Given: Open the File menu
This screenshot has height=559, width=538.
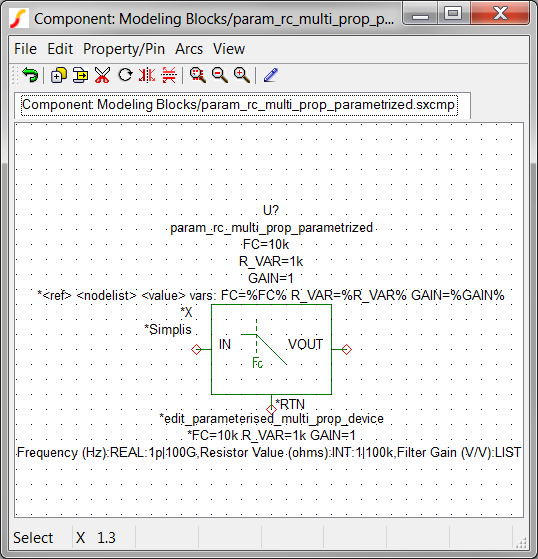Looking at the screenshot, I should [x=25, y=49].
